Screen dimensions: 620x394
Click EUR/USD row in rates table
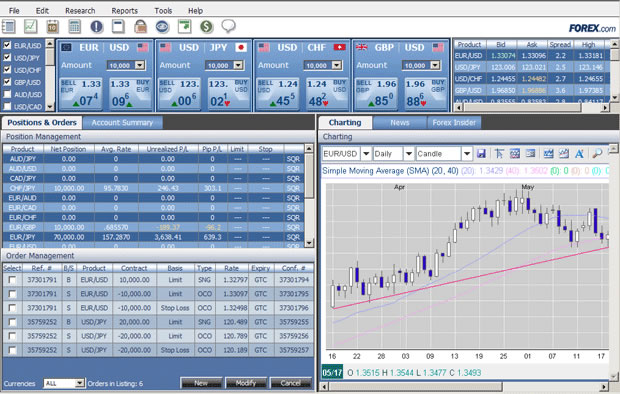pos(531,56)
